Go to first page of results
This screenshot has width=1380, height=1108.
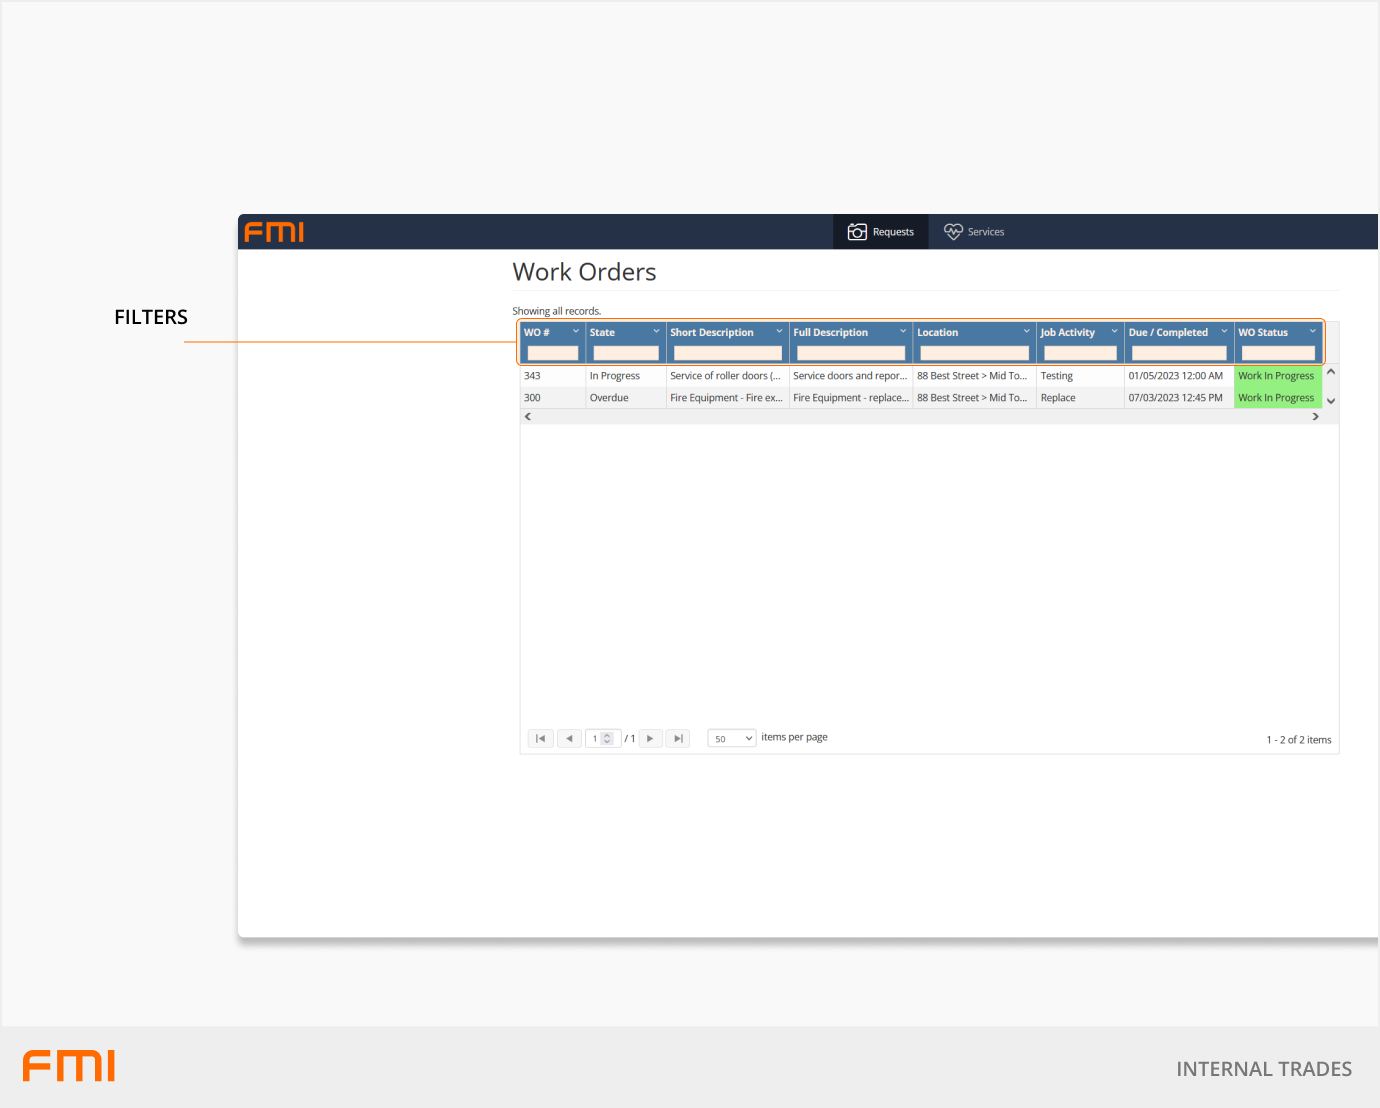coord(540,739)
